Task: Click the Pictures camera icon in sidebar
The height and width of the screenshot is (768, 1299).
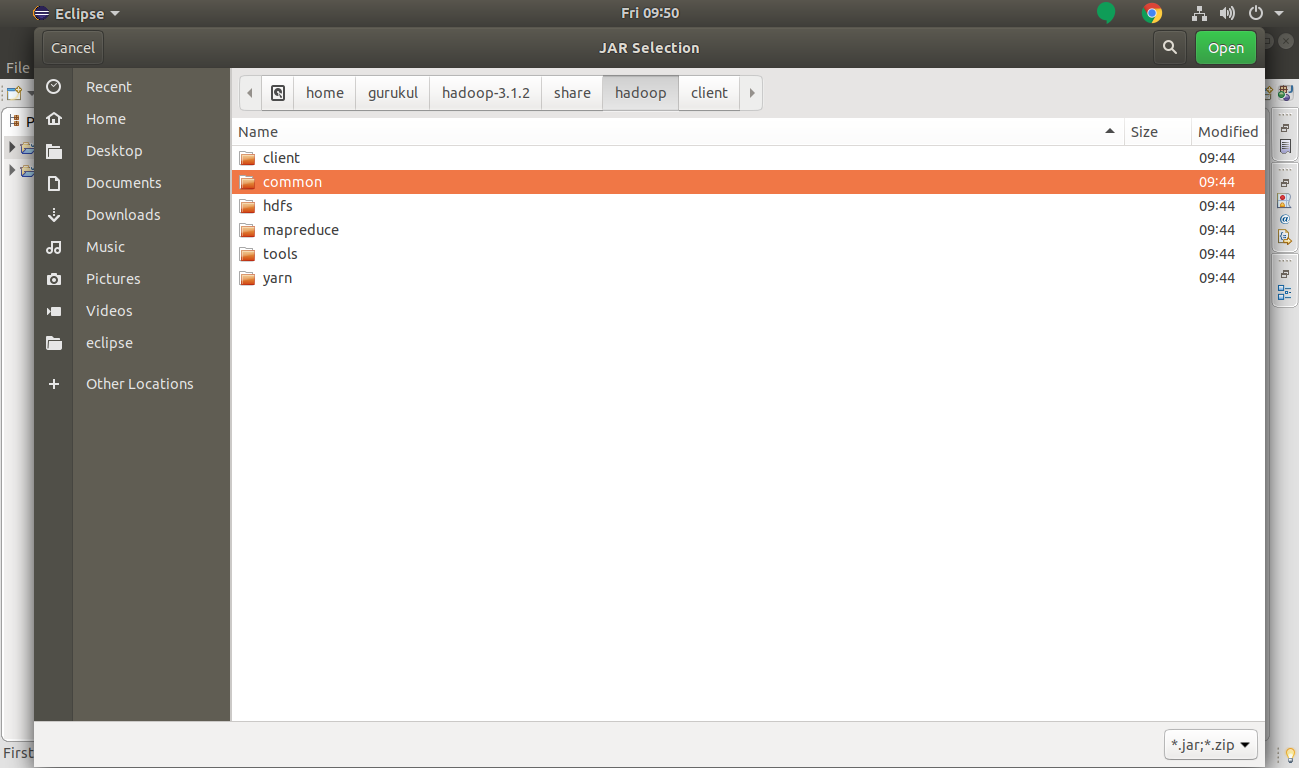Action: click(x=54, y=279)
